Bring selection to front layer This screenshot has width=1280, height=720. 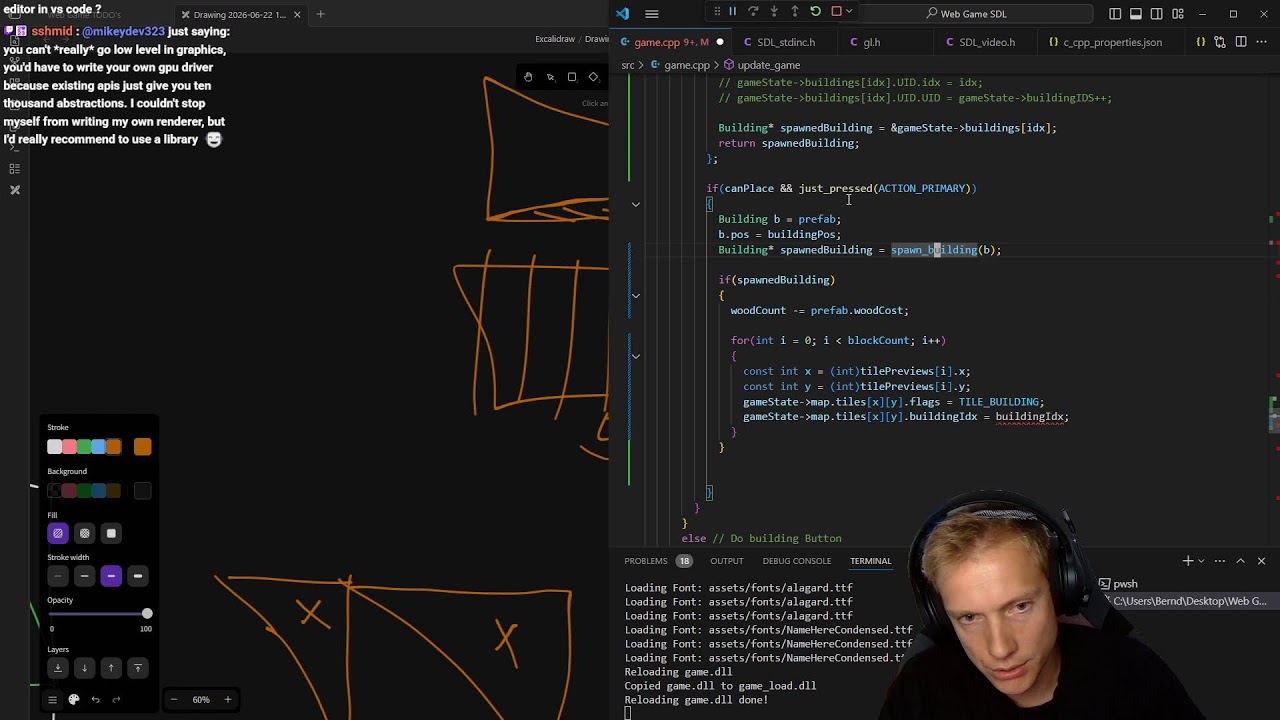(138, 667)
